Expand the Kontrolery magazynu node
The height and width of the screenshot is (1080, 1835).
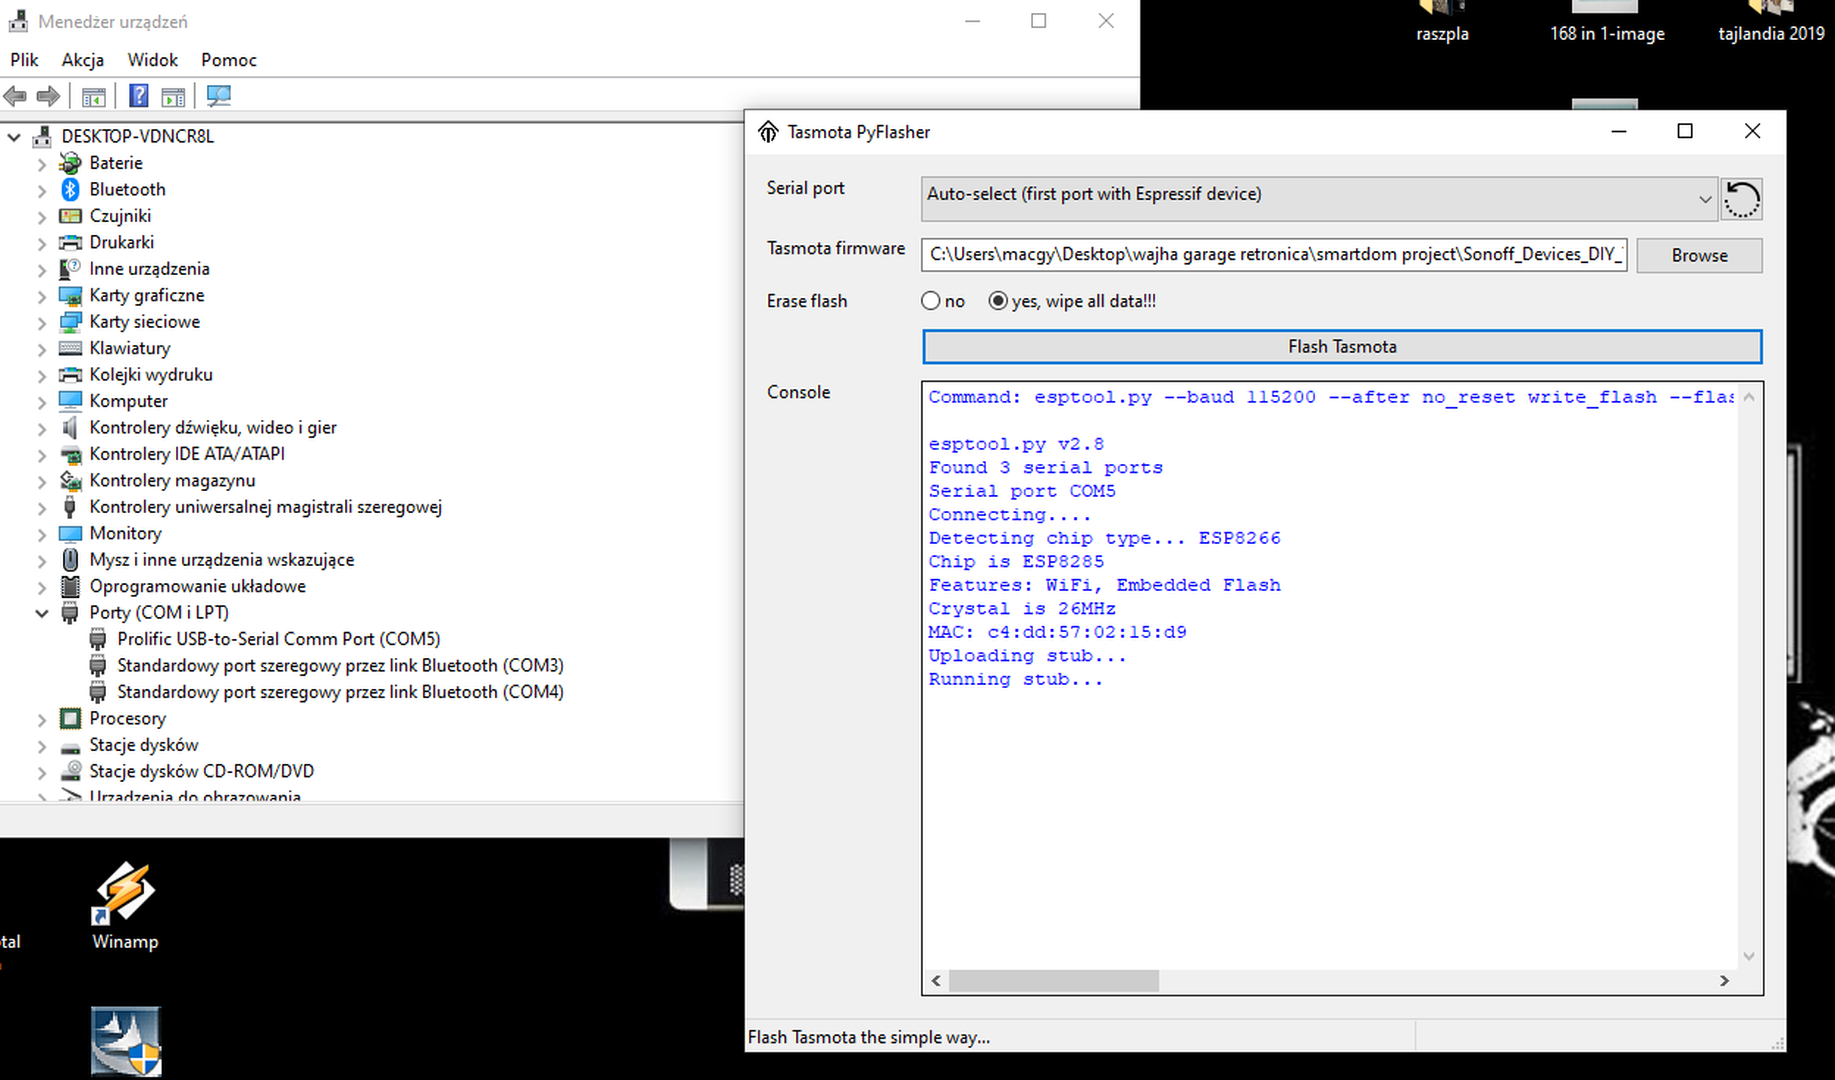coord(42,481)
